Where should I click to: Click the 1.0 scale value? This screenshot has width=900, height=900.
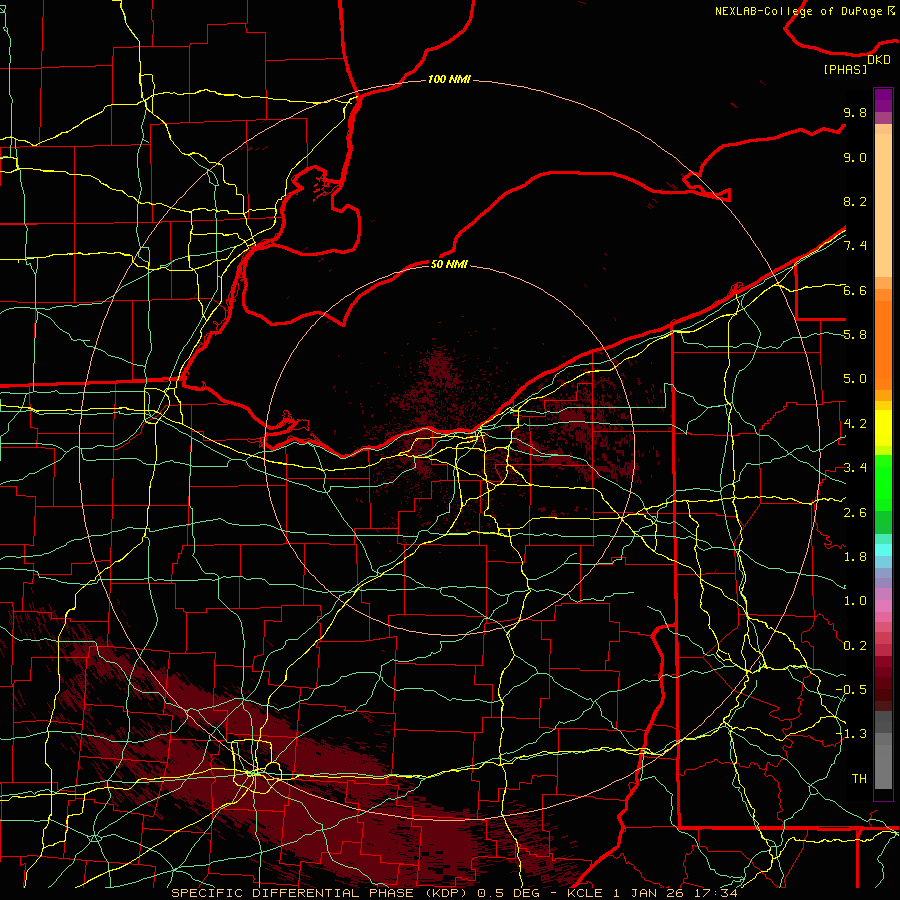[x=855, y=601]
